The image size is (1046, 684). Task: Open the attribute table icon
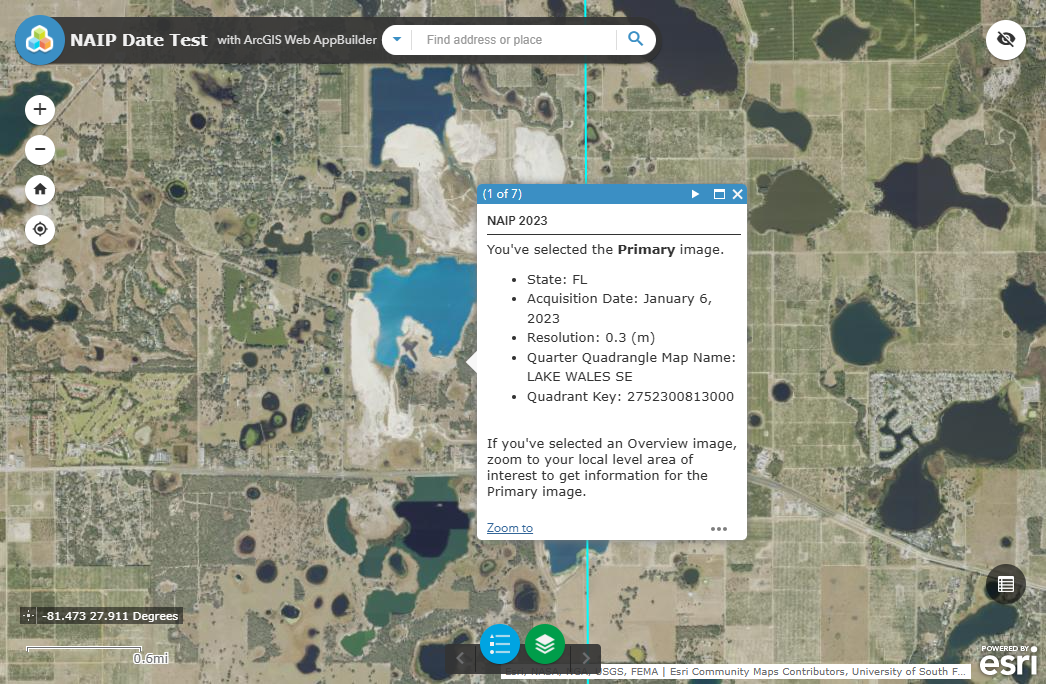pos(1005,584)
